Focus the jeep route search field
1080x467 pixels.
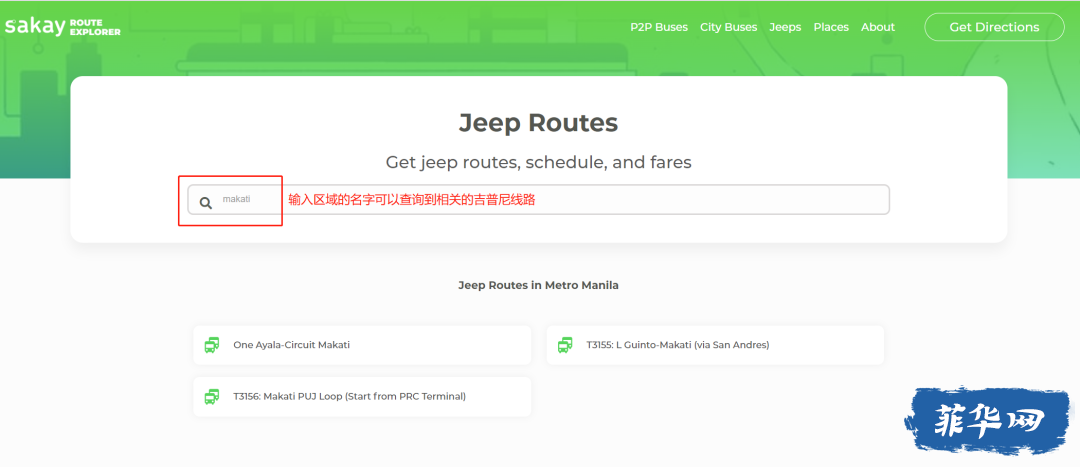539,200
